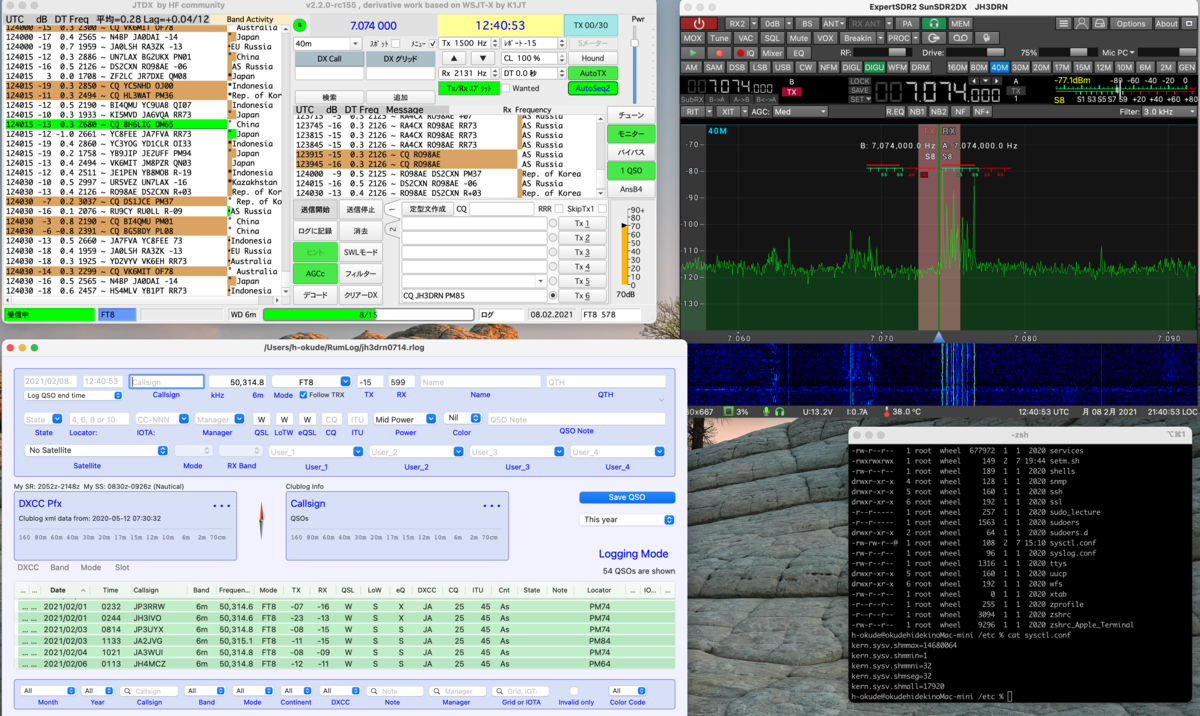This screenshot has height=716, width=1200.
Task: Click the red record button in ExpertSDR2
Action: point(720,53)
